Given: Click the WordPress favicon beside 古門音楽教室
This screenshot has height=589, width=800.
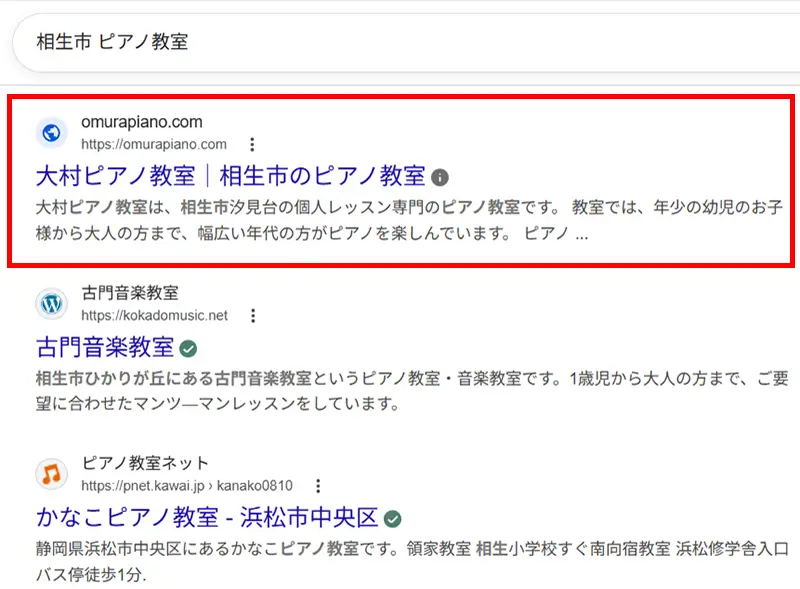Looking at the screenshot, I should point(52,304).
